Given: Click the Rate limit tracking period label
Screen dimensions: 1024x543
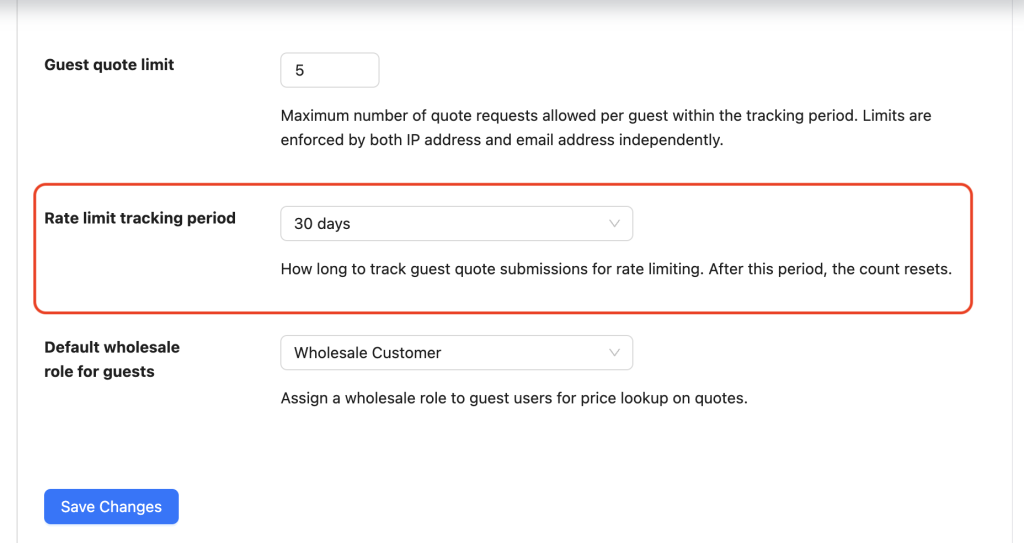Looking at the screenshot, I should click(x=140, y=218).
